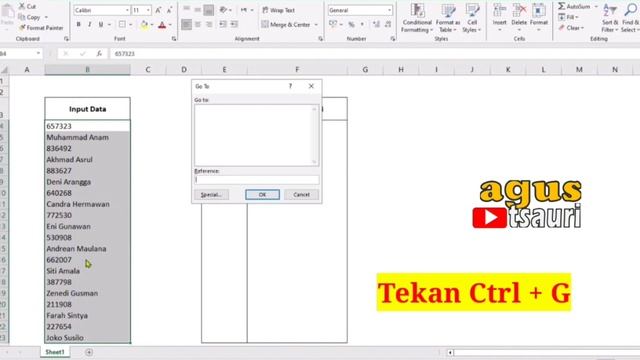The height and width of the screenshot is (360, 640).
Task: Click the AutoSum sigma icon
Action: pyautogui.click(x=562, y=6)
